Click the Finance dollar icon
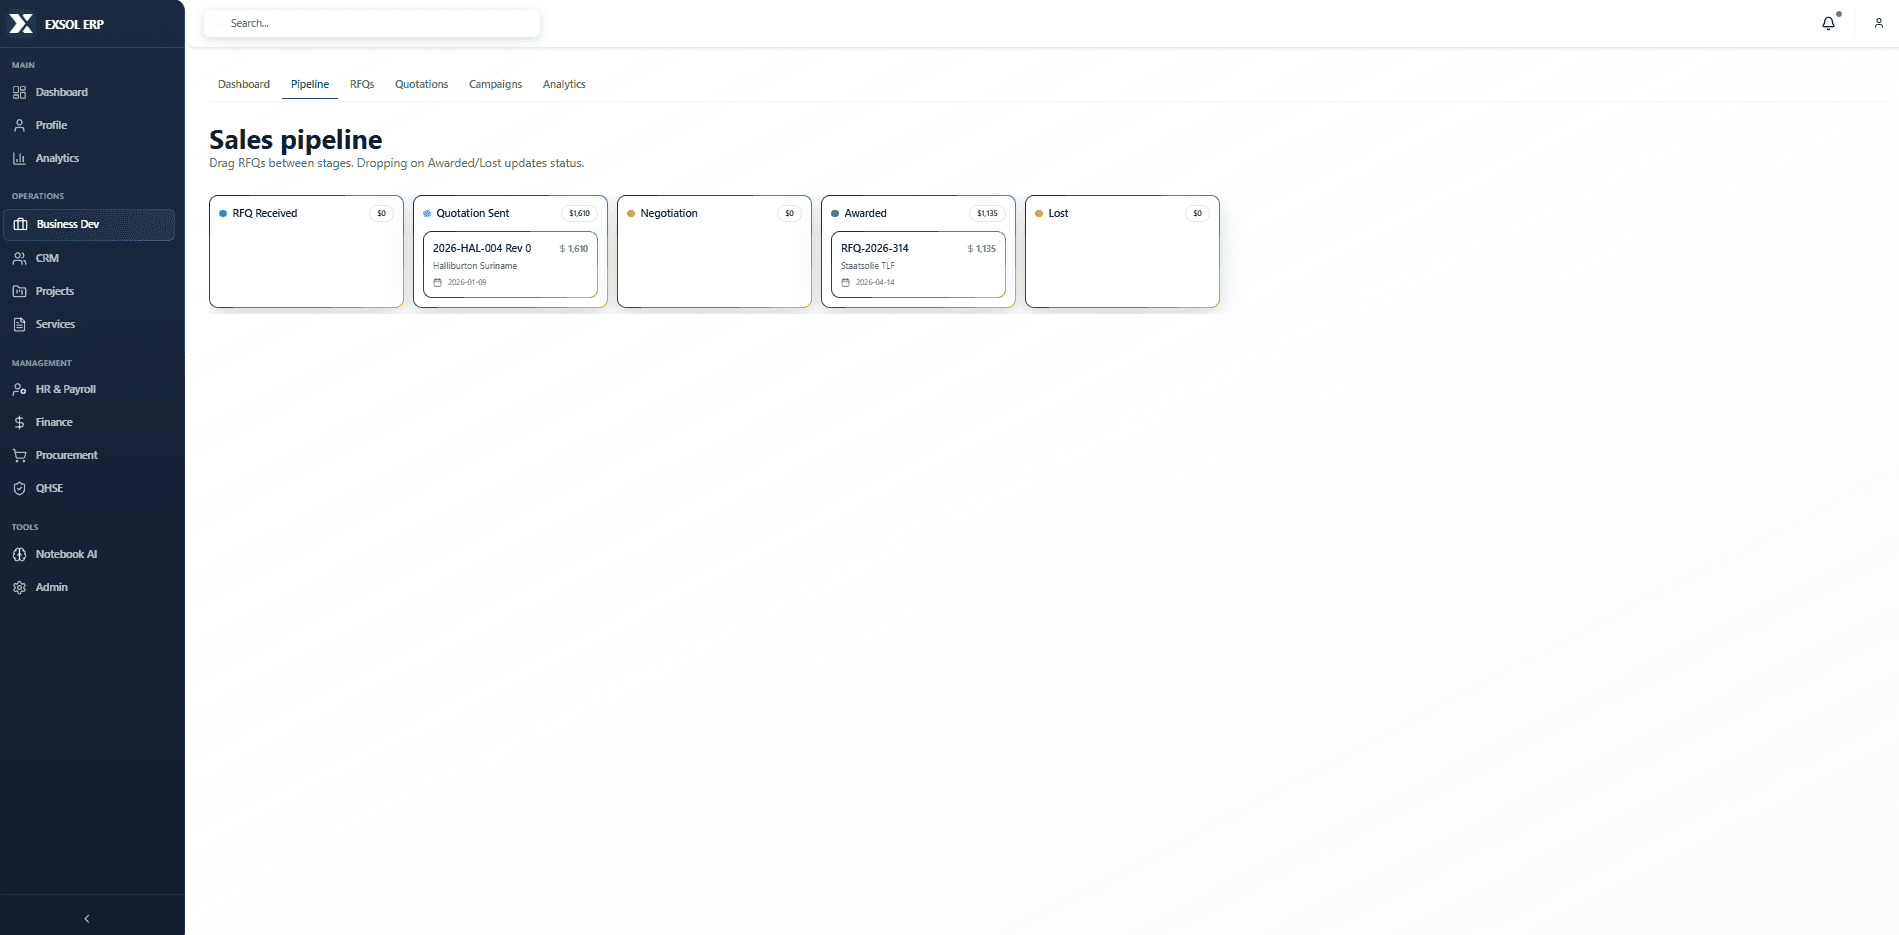Screen dimensions: 1899x935 point(19,422)
